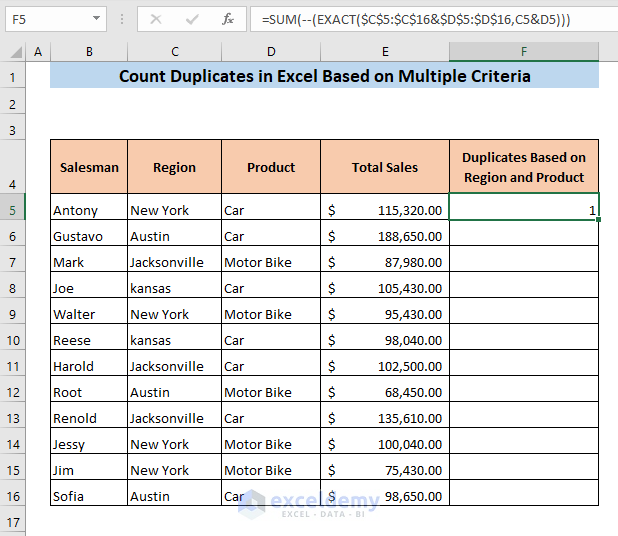
Task: Click the Cancel (X) formula icon
Action: [156, 19]
